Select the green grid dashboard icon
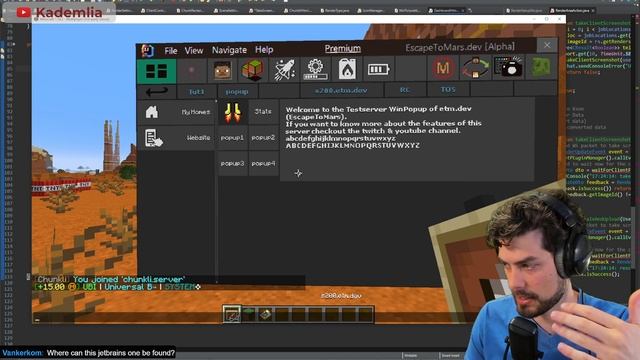 tap(156, 71)
